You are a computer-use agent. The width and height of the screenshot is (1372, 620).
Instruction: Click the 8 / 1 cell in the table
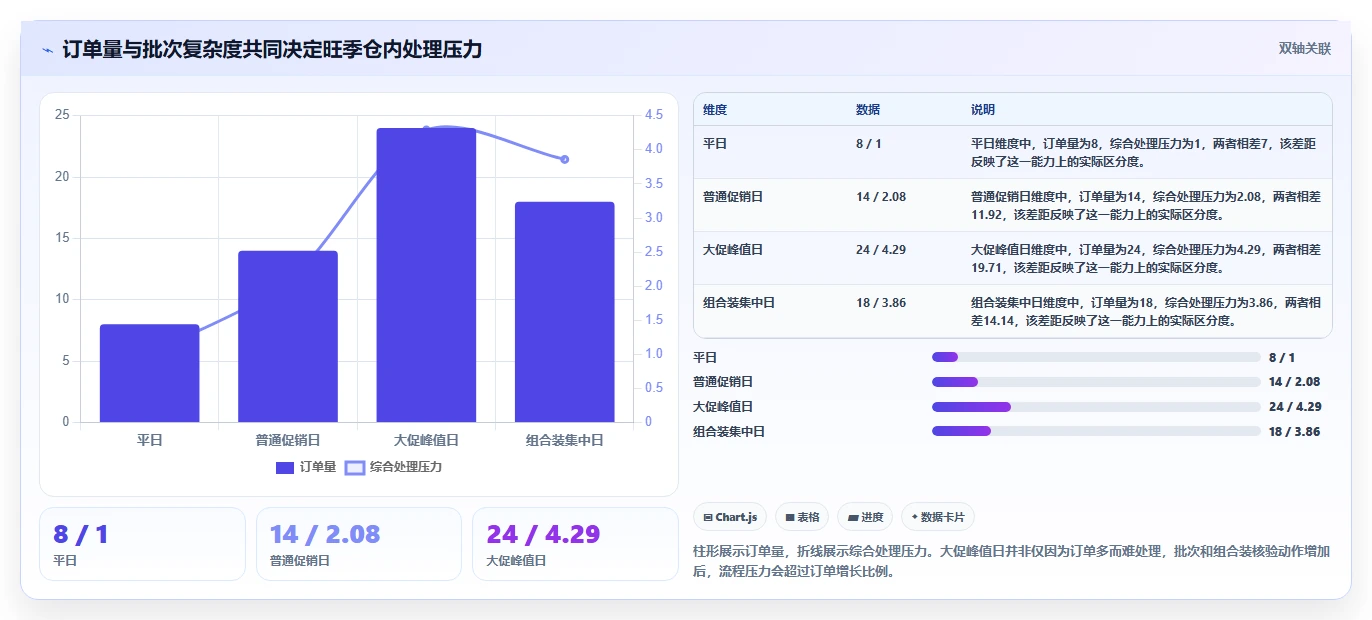869,144
